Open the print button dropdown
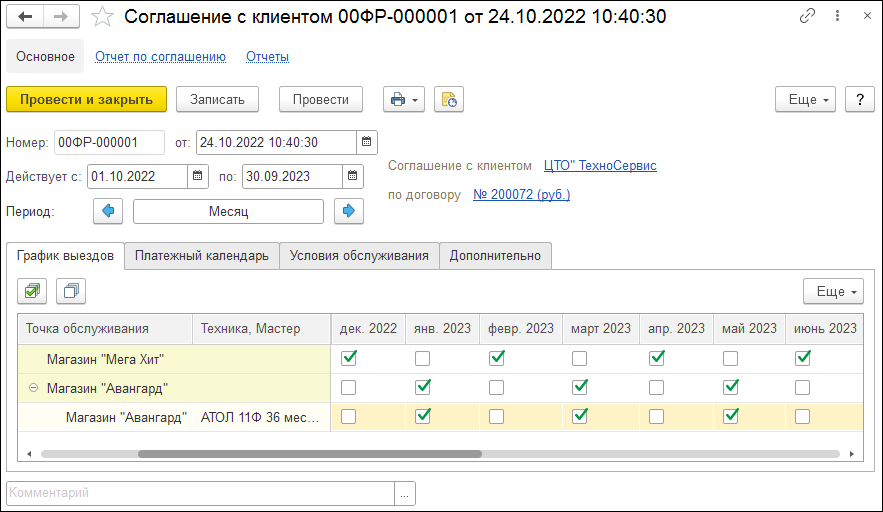The height and width of the screenshot is (512, 883). [404, 99]
